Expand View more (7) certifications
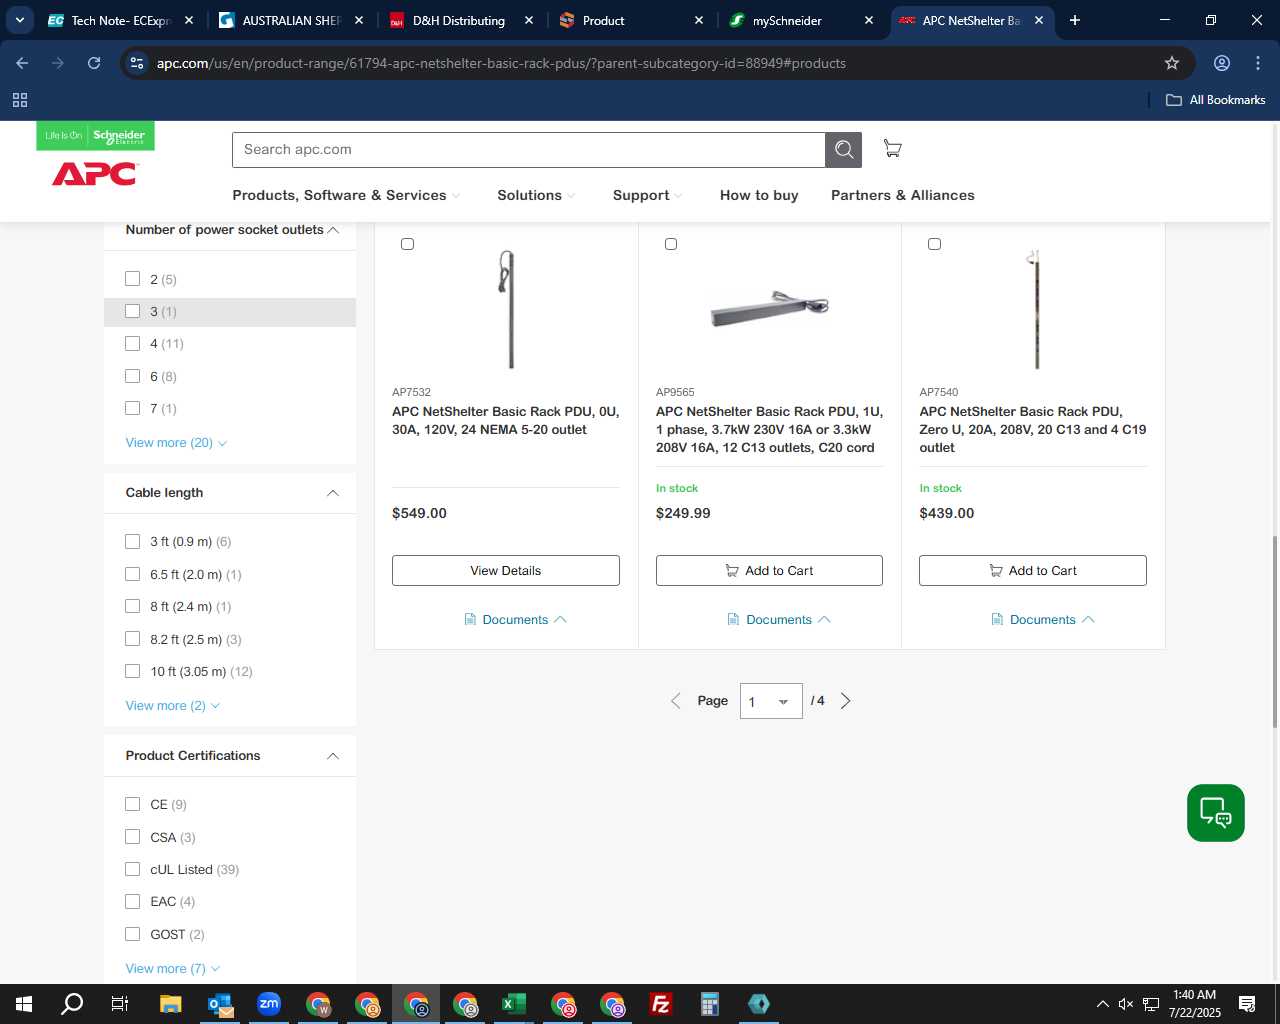 (x=172, y=969)
